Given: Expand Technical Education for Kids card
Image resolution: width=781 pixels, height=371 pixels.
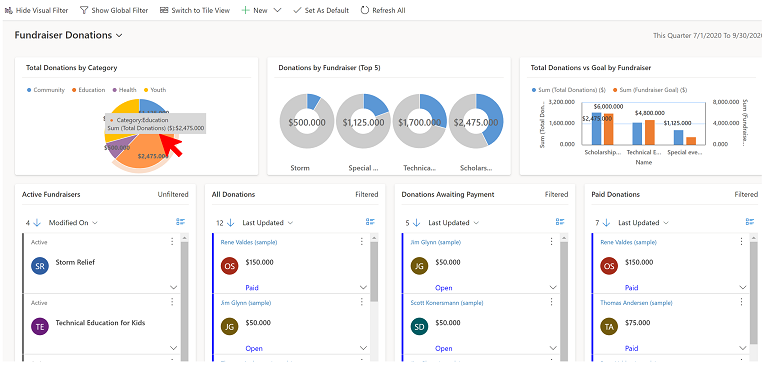Looking at the screenshot, I should [x=174, y=348].
